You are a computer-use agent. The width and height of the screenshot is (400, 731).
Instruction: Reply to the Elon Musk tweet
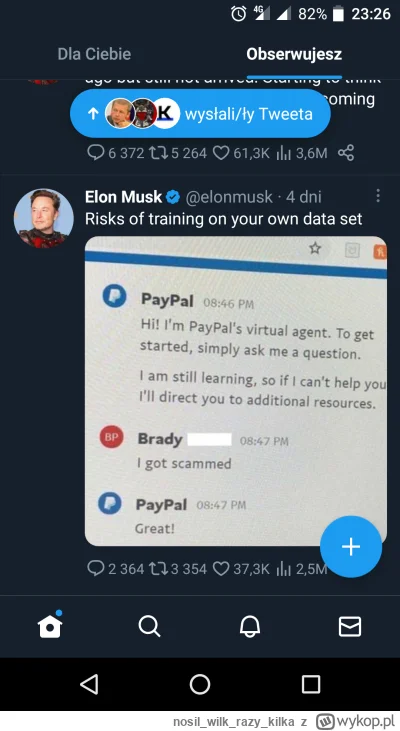96,569
